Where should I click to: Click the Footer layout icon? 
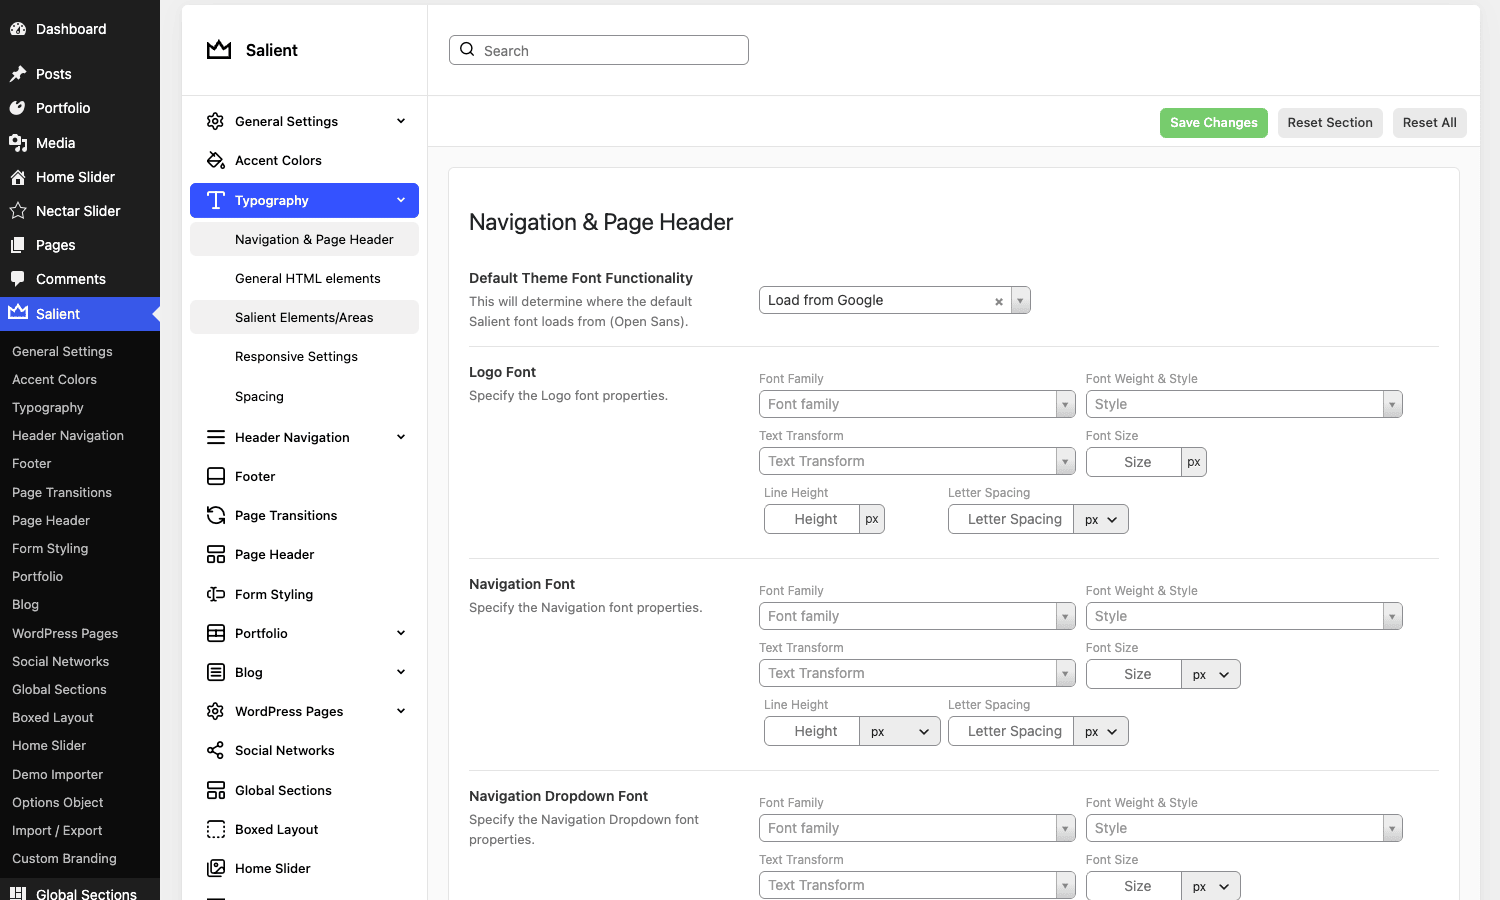215,476
